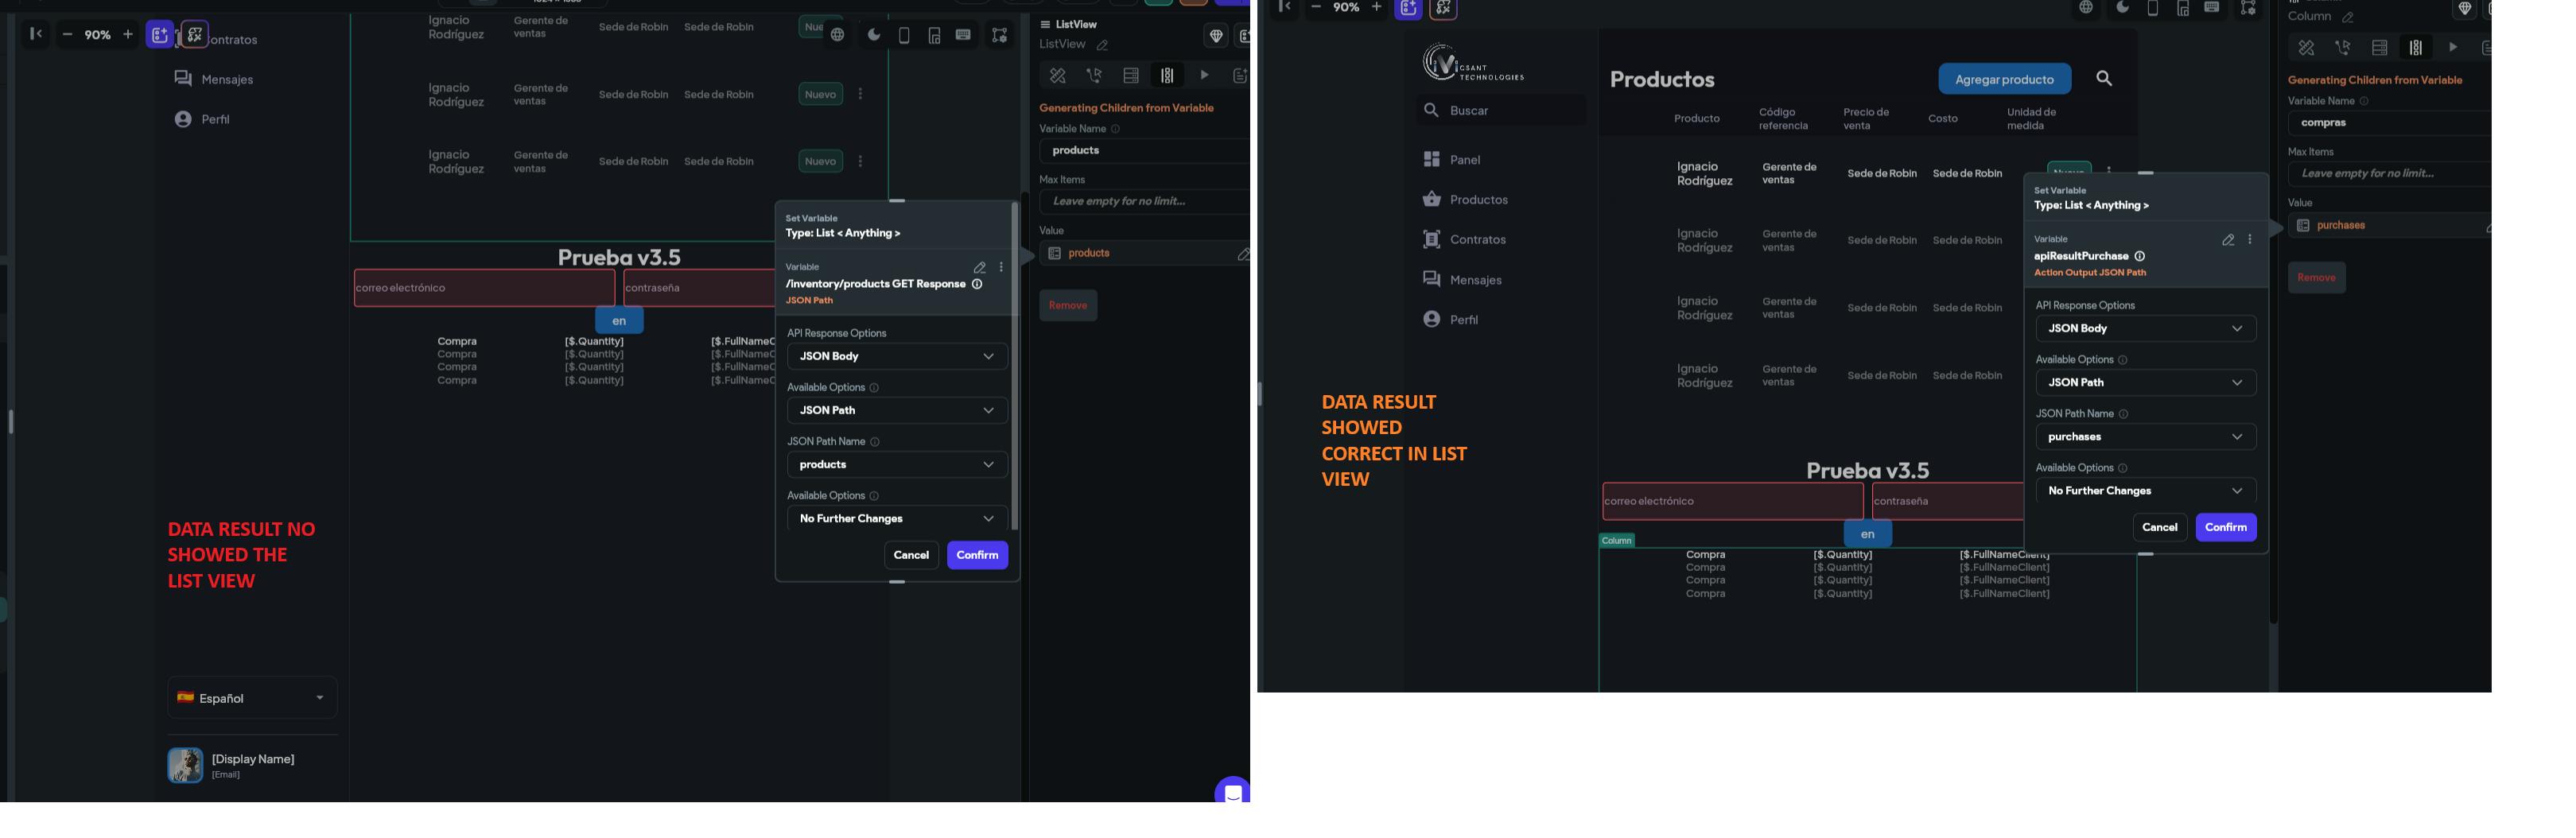This screenshot has height=838, width=2576.
Task: Open generate dynamic children tab for Column
Action: (x=2416, y=48)
